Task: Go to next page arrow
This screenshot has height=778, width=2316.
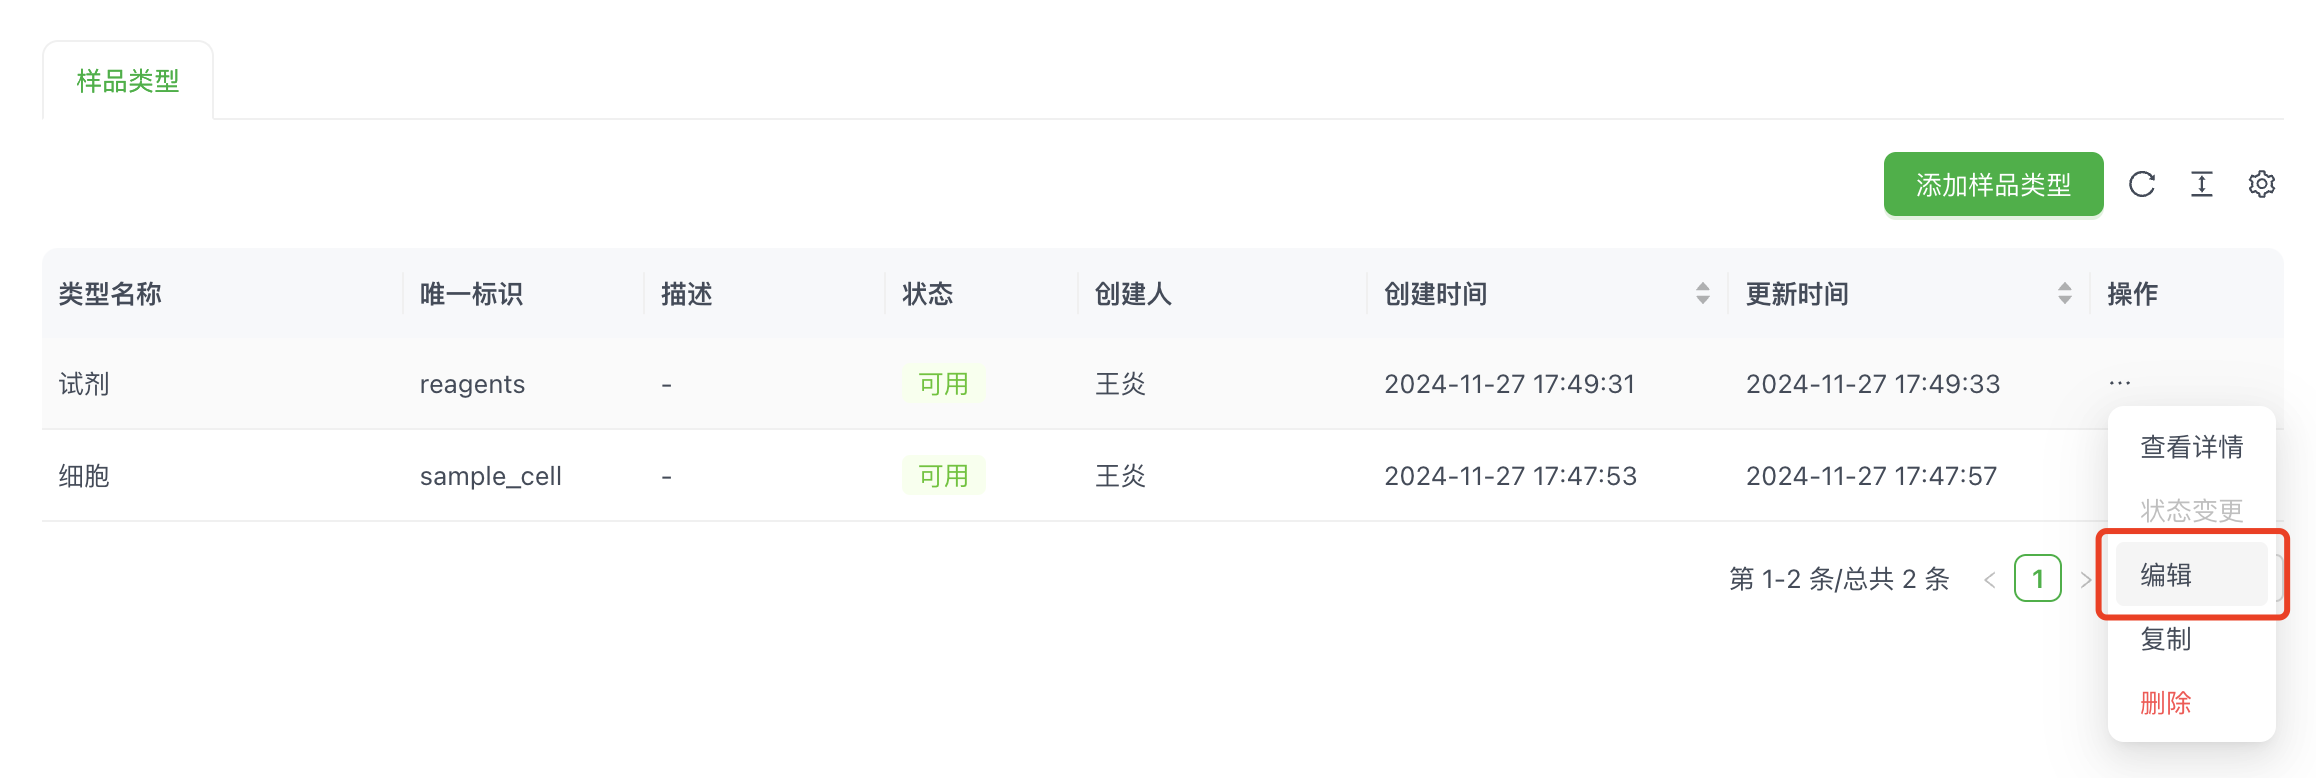Action: pyautogui.click(x=2085, y=579)
